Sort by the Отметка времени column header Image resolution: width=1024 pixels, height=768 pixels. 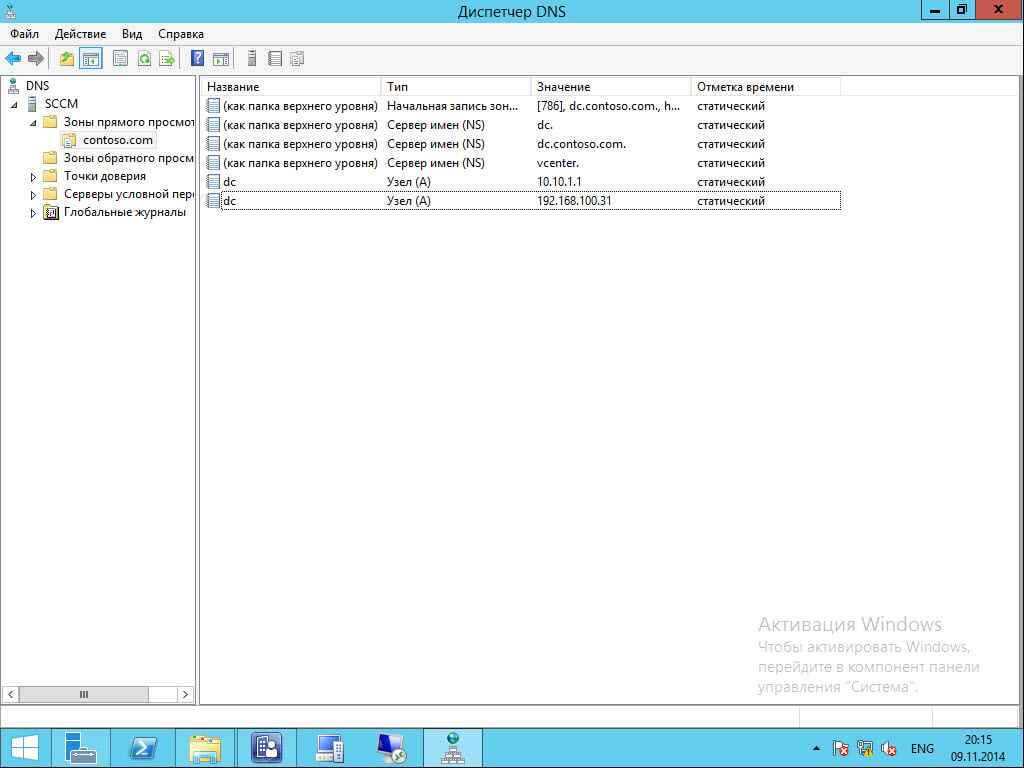tap(765, 87)
